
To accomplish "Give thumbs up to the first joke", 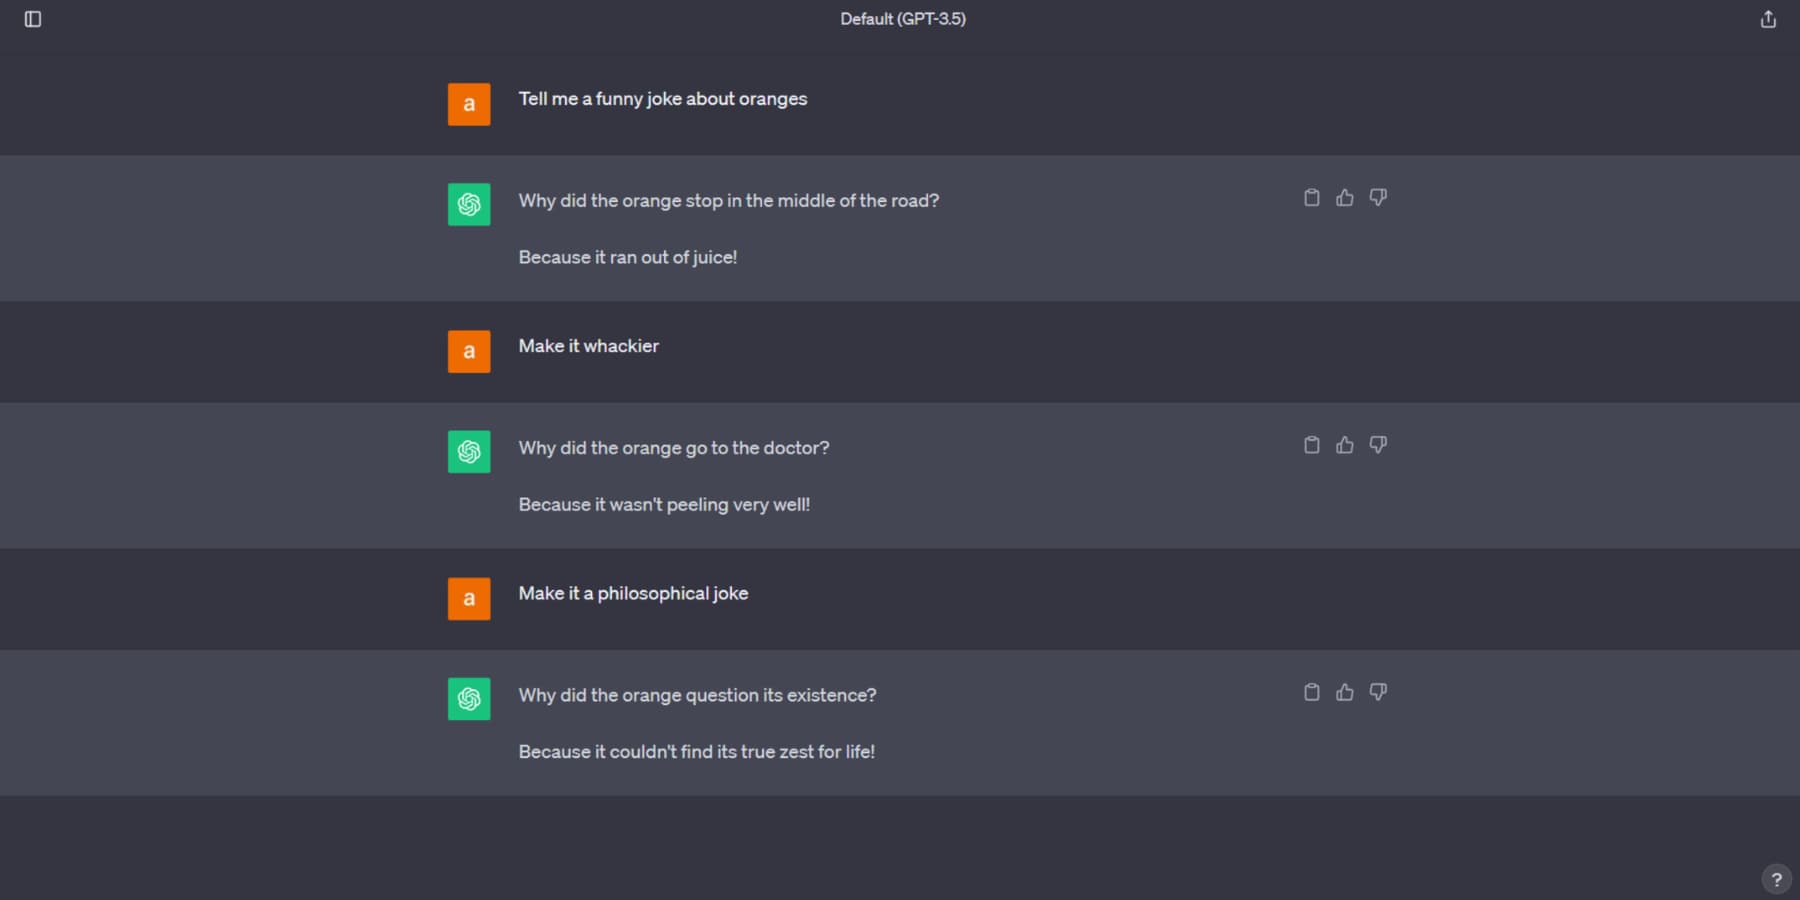I will coord(1344,197).
